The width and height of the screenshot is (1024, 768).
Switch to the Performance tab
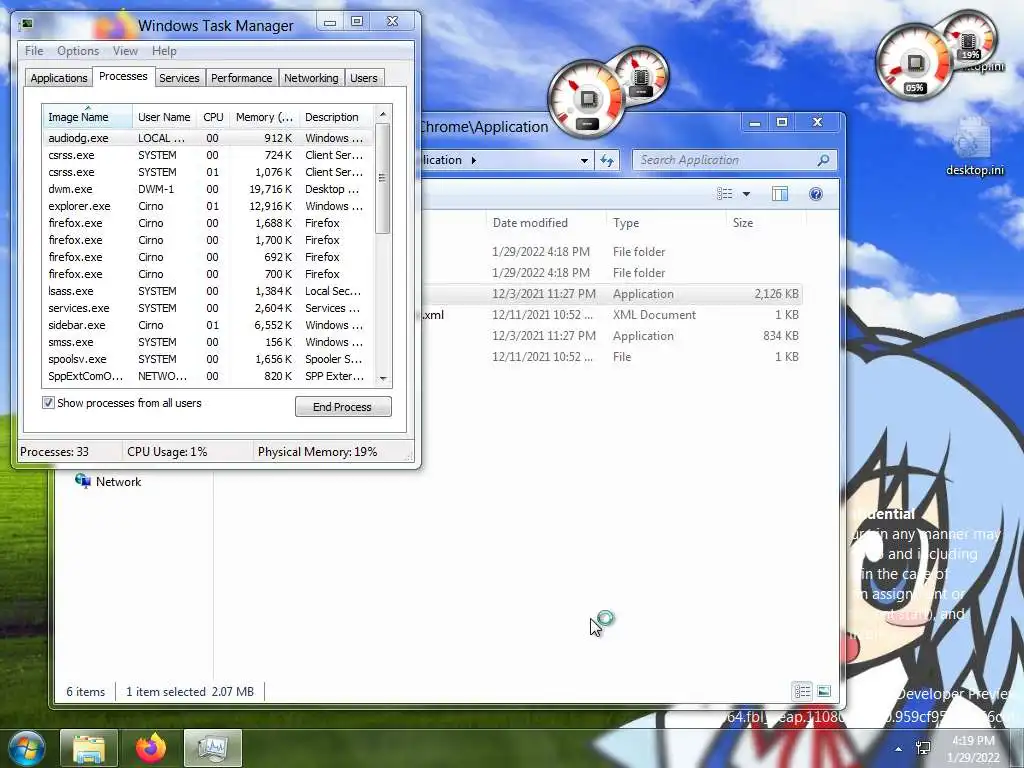click(x=242, y=78)
